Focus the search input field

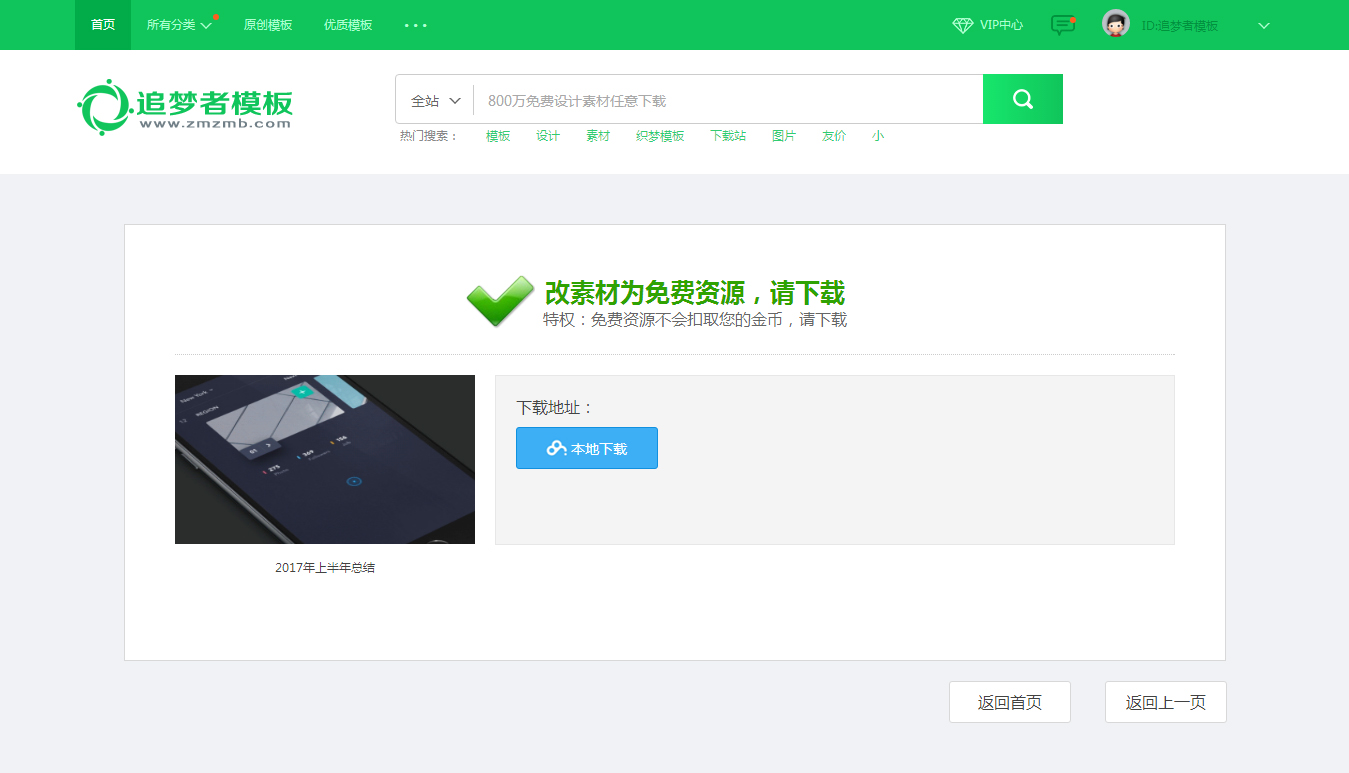click(727, 100)
